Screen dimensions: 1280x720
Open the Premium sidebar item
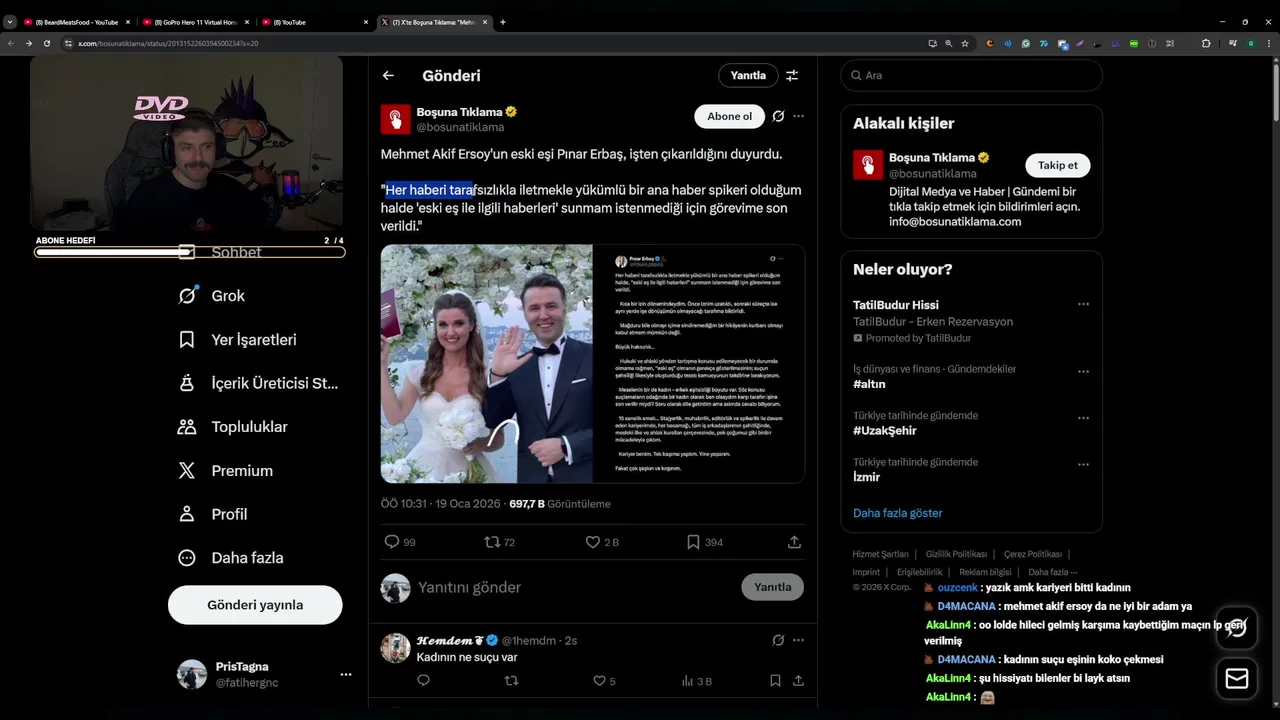tap(225, 471)
